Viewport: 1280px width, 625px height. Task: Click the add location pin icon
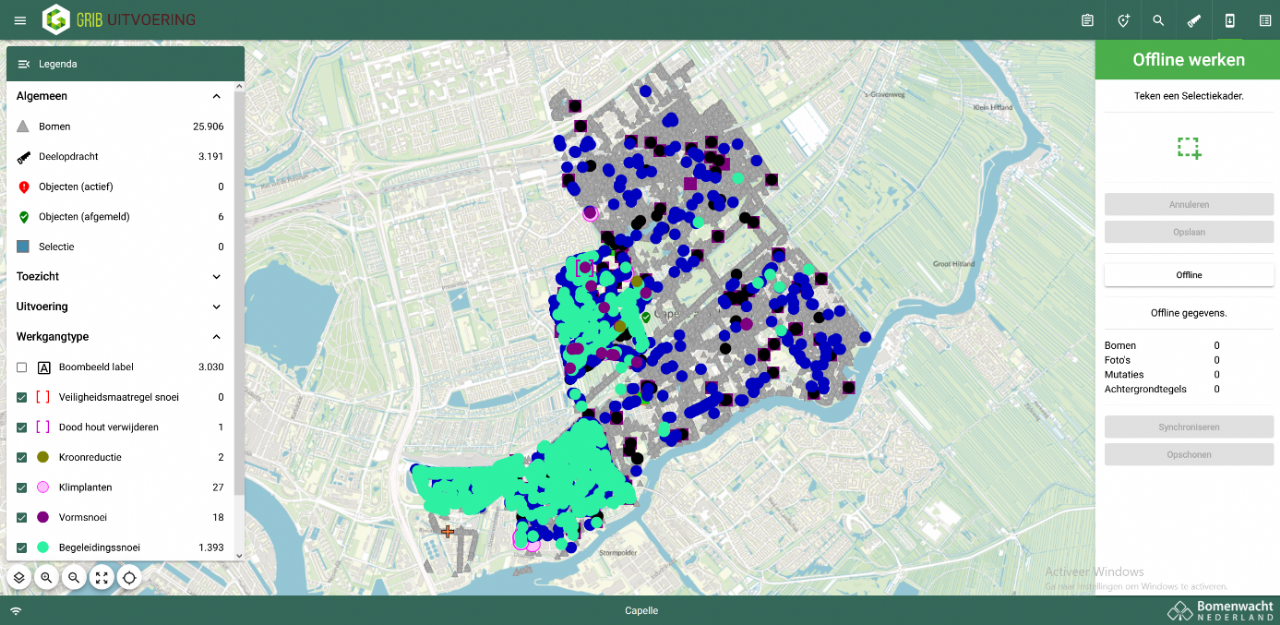[x=1123, y=20]
